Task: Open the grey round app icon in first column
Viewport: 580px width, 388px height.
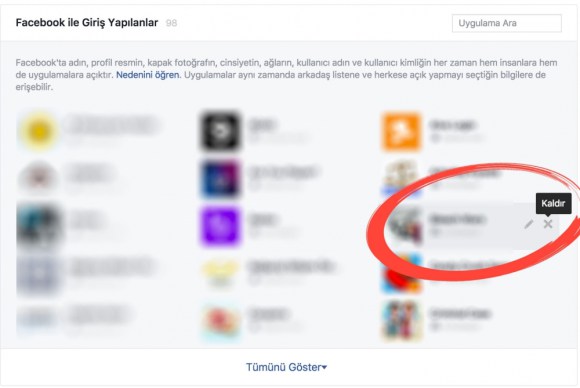Action: (39, 178)
